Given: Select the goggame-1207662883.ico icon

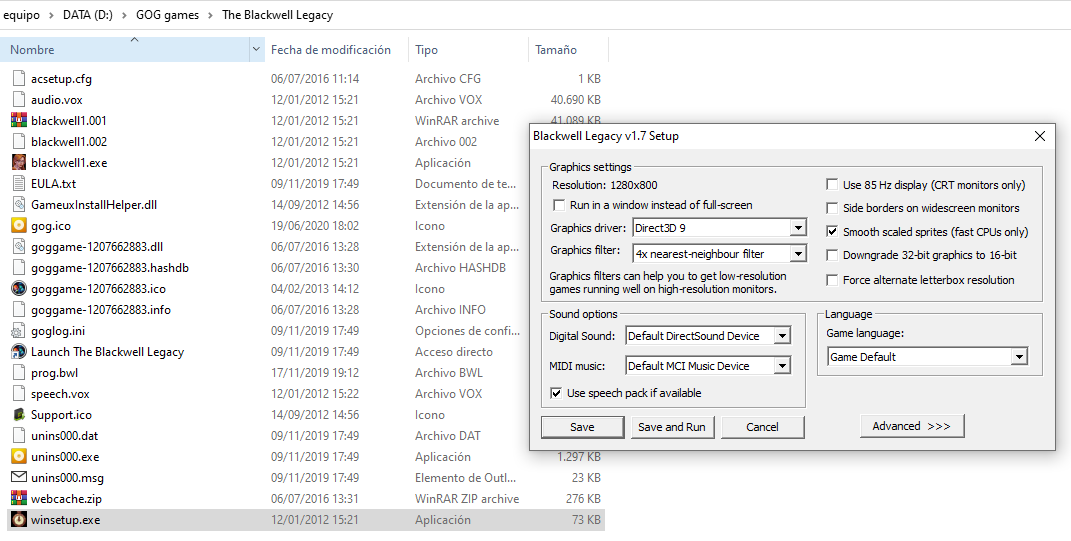Looking at the screenshot, I should (18, 289).
